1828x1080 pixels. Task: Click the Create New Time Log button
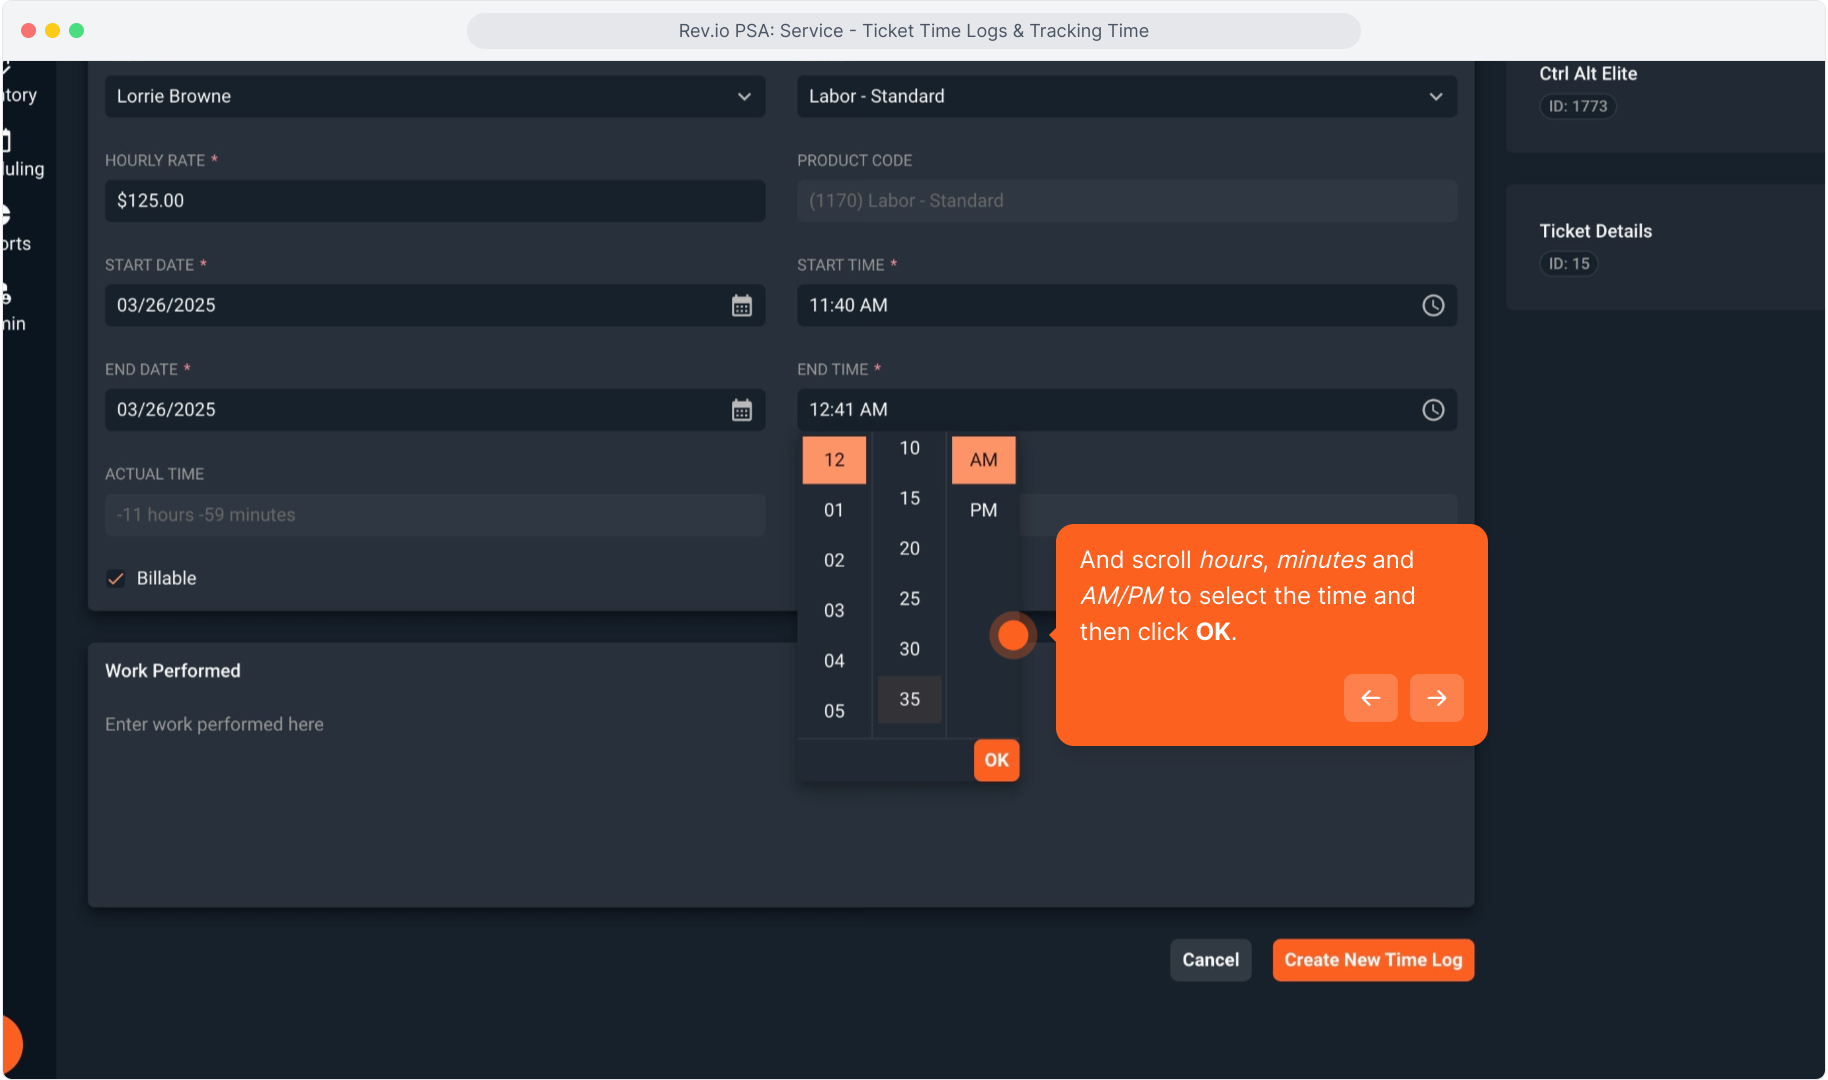click(1372, 960)
